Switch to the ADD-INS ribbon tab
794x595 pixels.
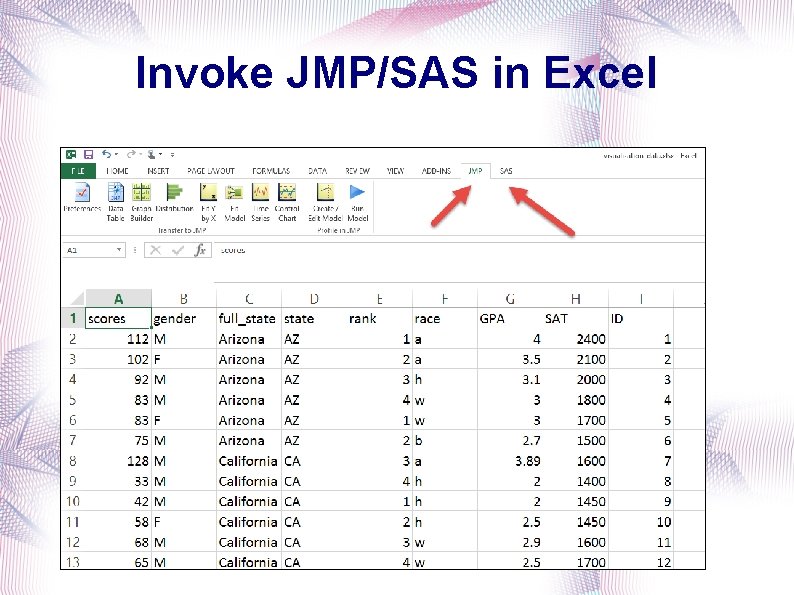pos(436,171)
